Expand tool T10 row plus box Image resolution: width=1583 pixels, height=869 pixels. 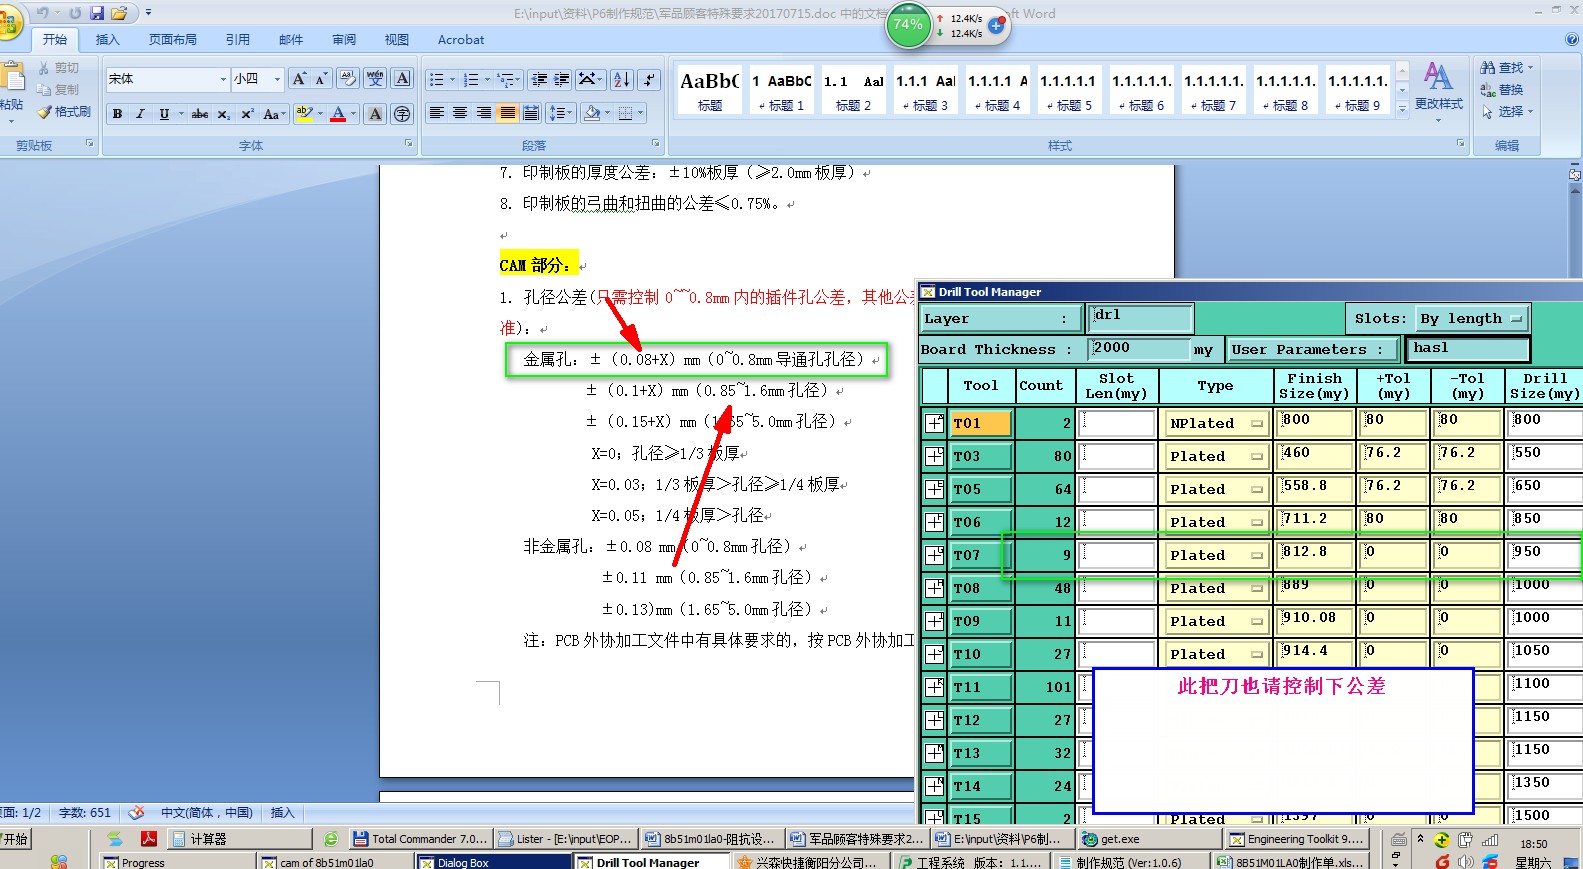click(934, 654)
